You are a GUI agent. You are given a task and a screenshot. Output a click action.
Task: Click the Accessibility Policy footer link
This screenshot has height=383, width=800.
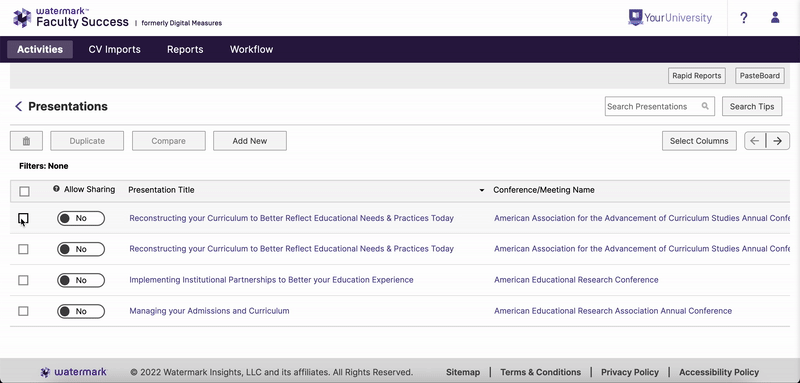(x=719, y=372)
